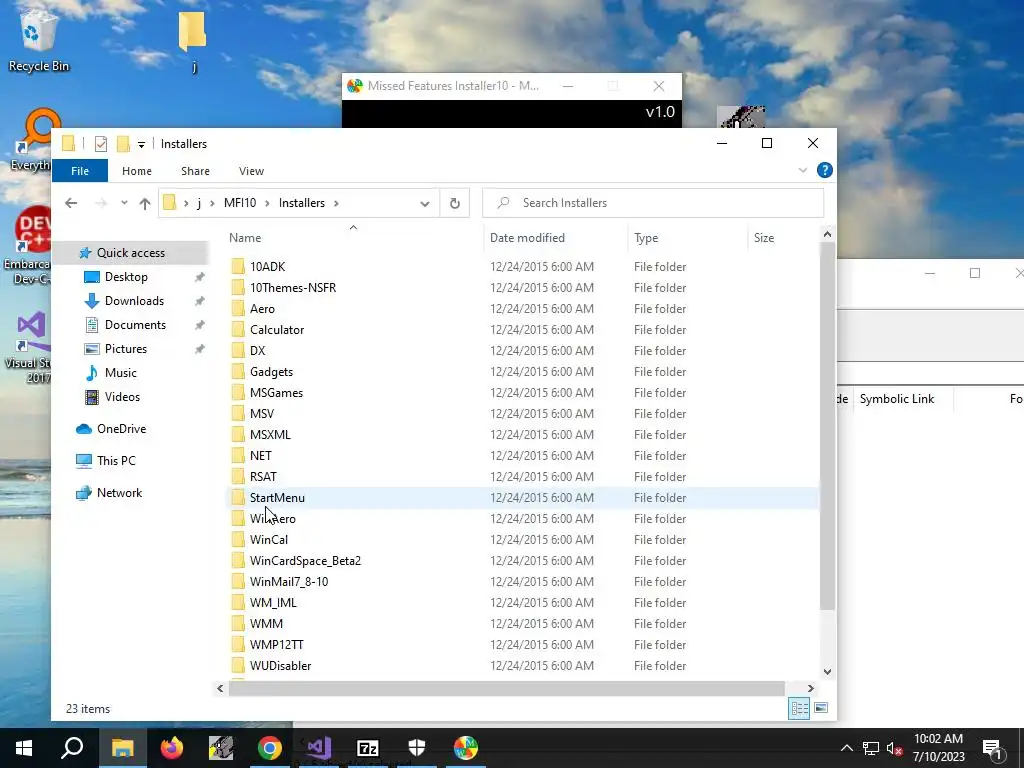Click the New folder icon in Installers title bar

(x=123, y=144)
